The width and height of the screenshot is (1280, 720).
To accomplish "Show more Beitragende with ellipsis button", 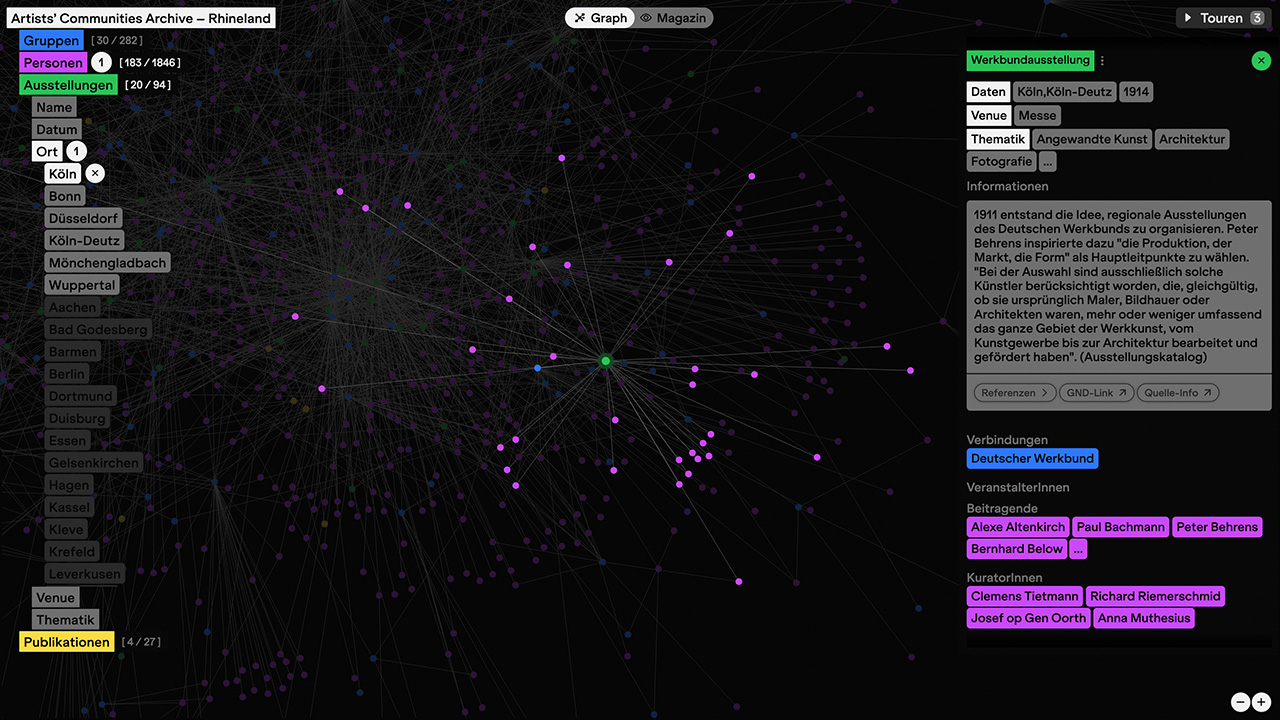I will [1078, 549].
